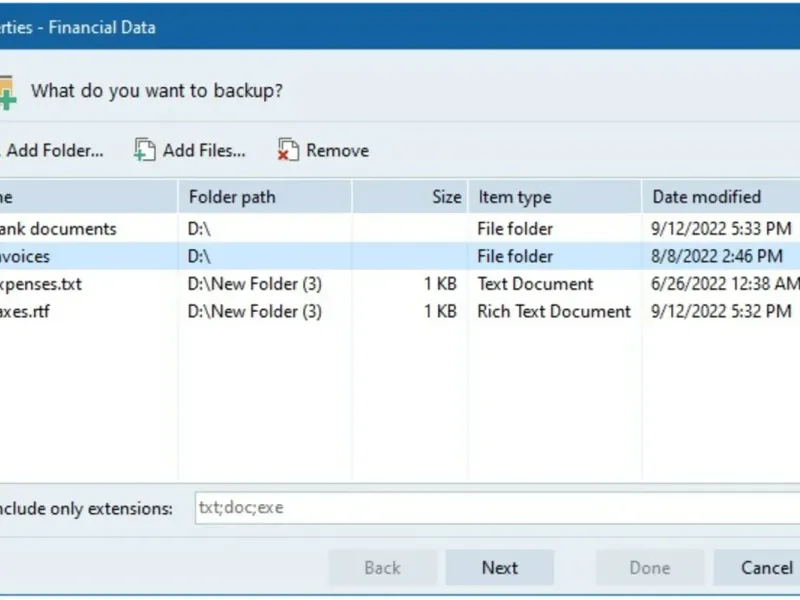The width and height of the screenshot is (800, 600).
Task: Click the date 9/12/2022 5:33 PM
Action: (721, 229)
